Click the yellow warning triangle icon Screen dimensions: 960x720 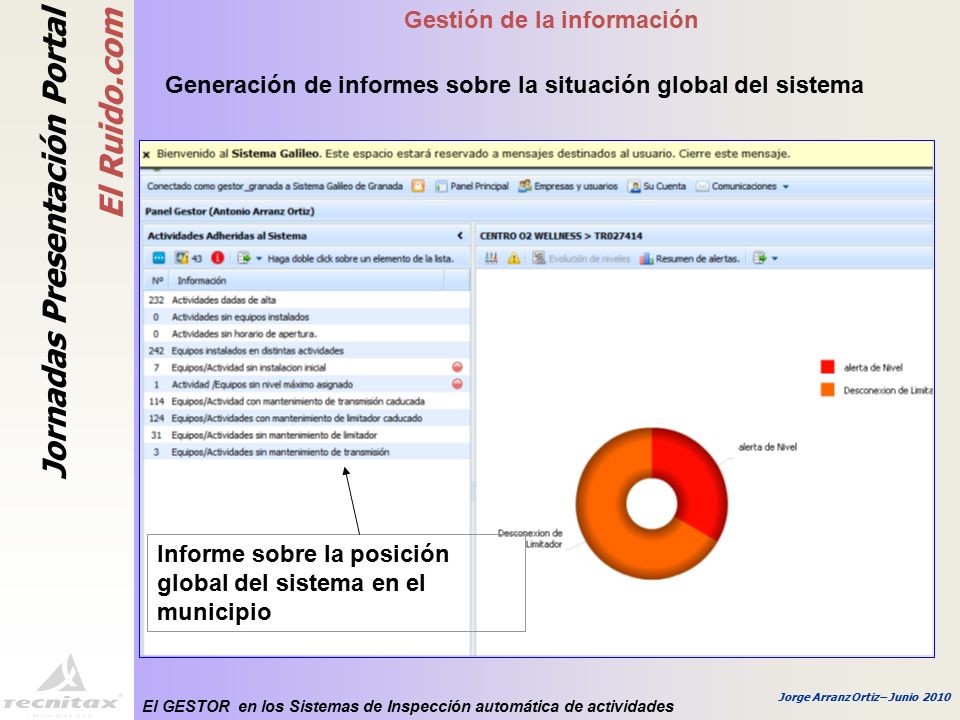click(x=514, y=258)
